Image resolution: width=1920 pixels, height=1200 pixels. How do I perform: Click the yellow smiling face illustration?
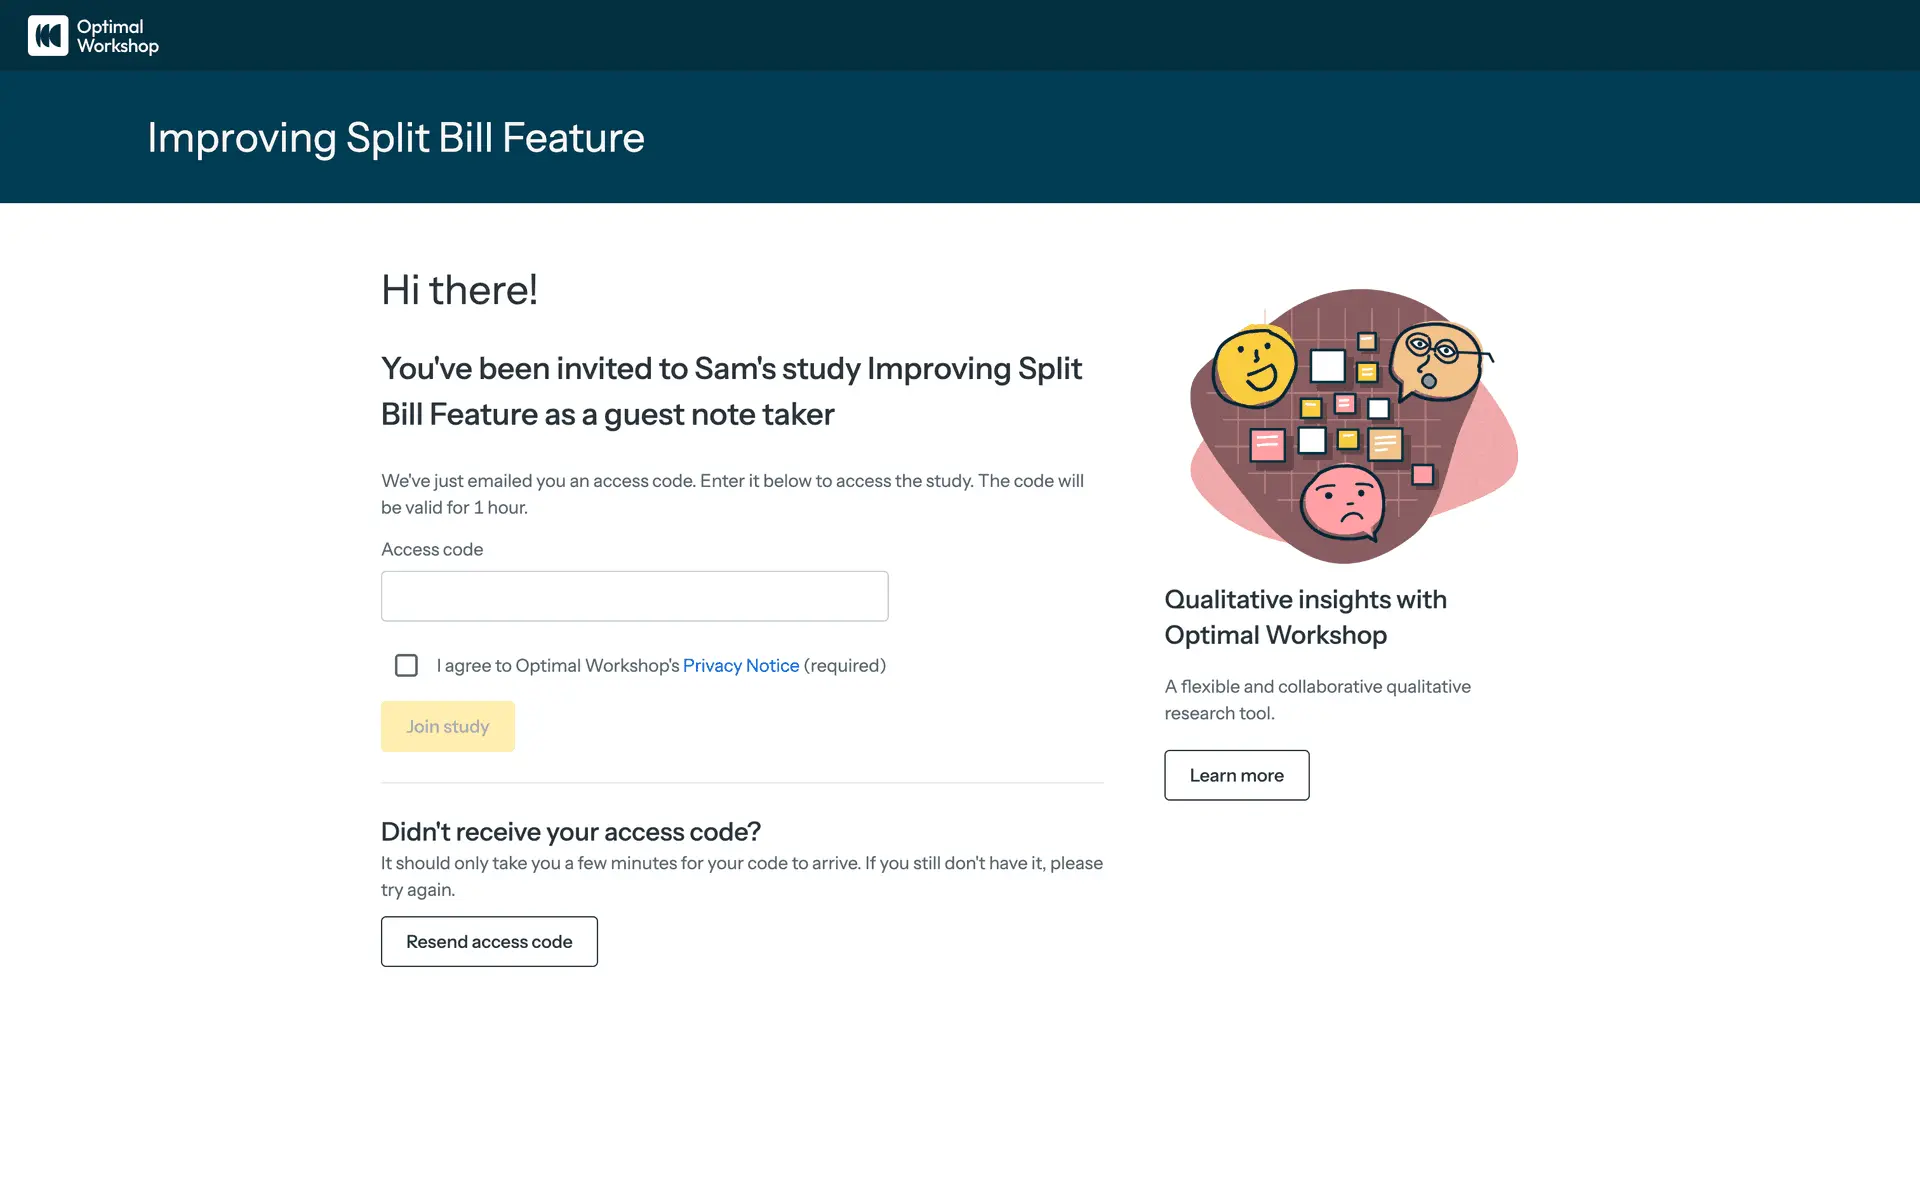point(1254,367)
